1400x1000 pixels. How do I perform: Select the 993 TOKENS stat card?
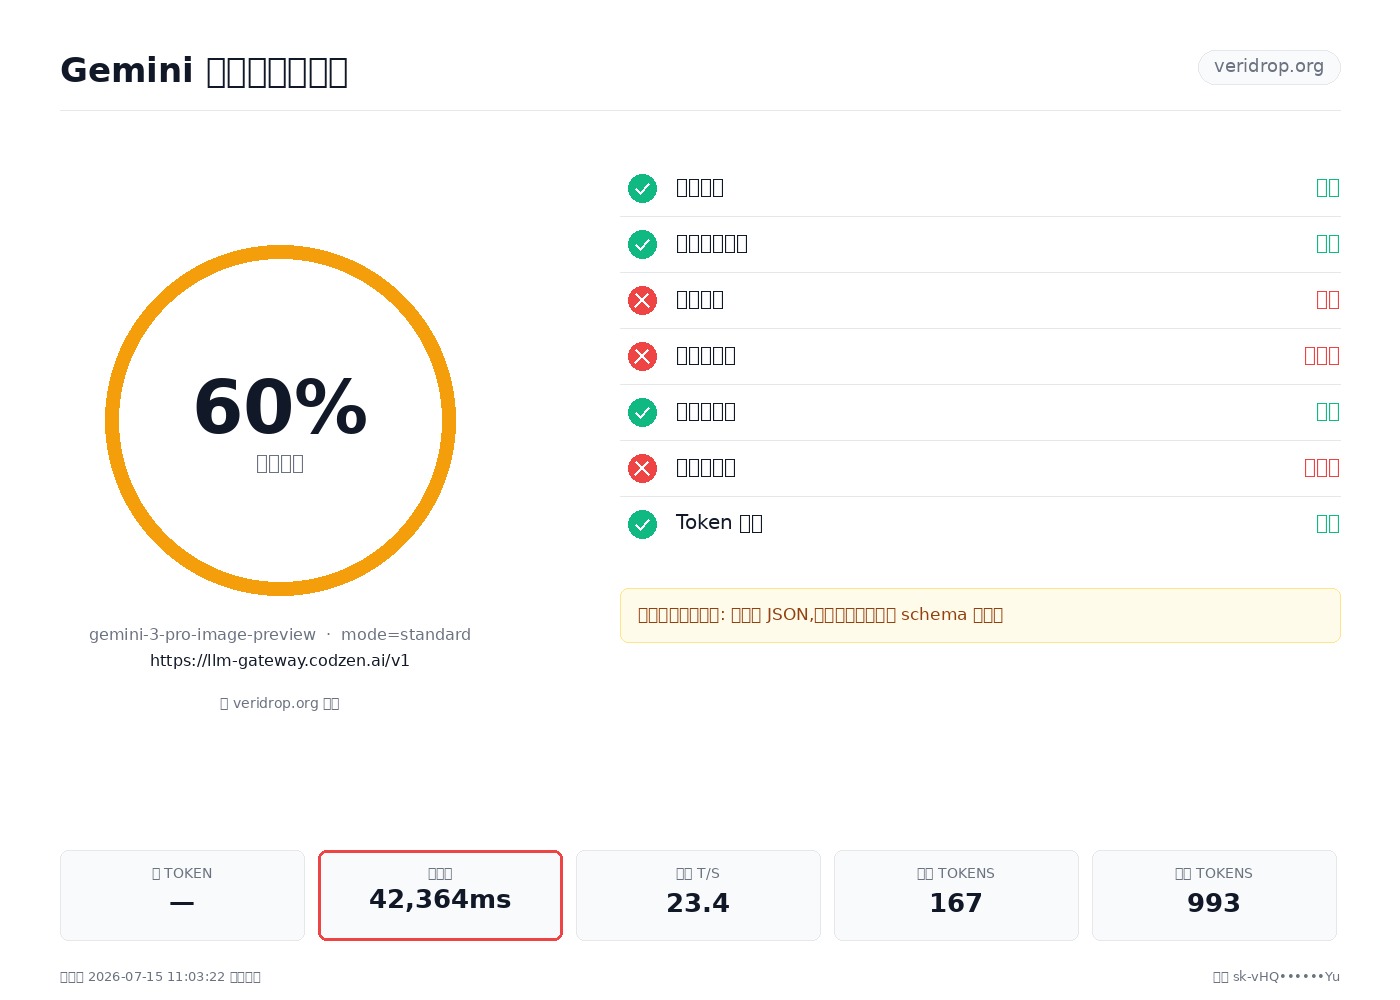1214,895
